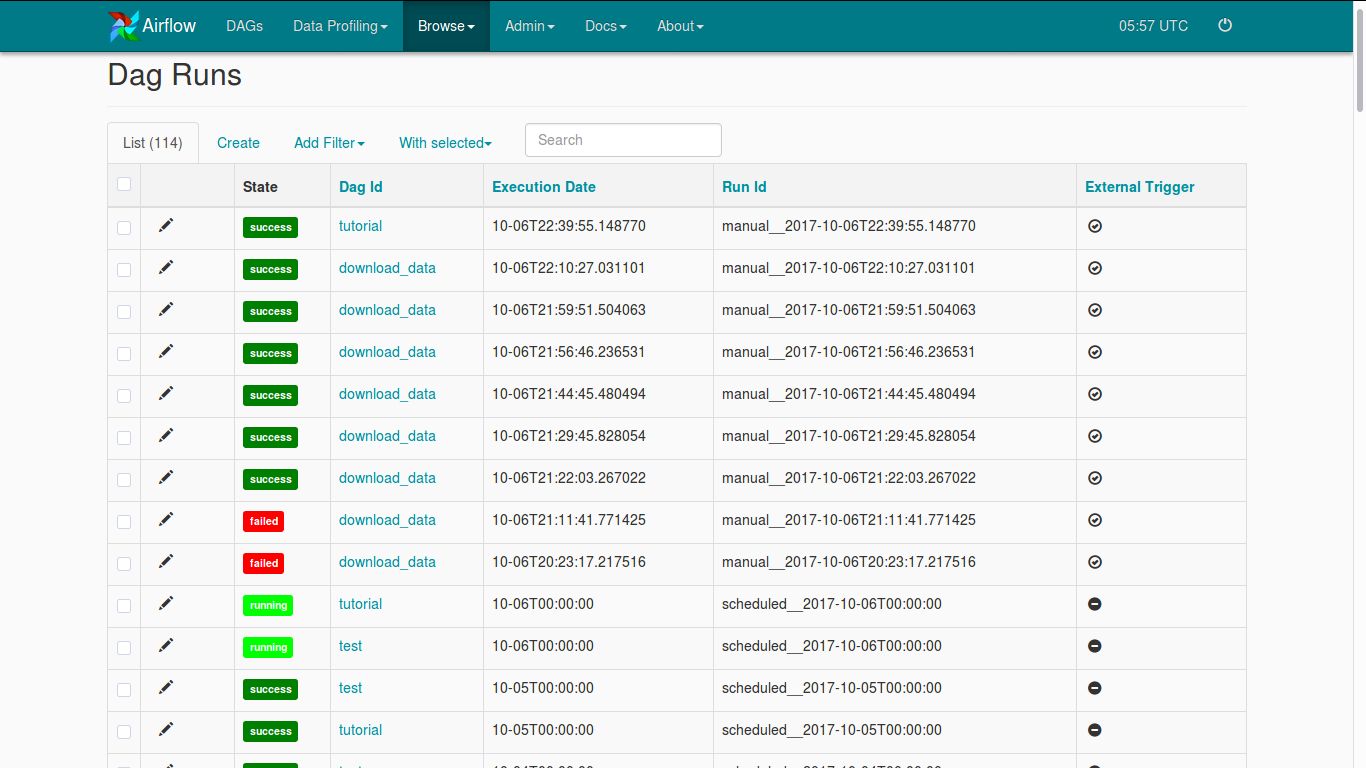1366x768 pixels.
Task: Click execution date 10-06T21:29:45.828054
Action: (x=569, y=436)
